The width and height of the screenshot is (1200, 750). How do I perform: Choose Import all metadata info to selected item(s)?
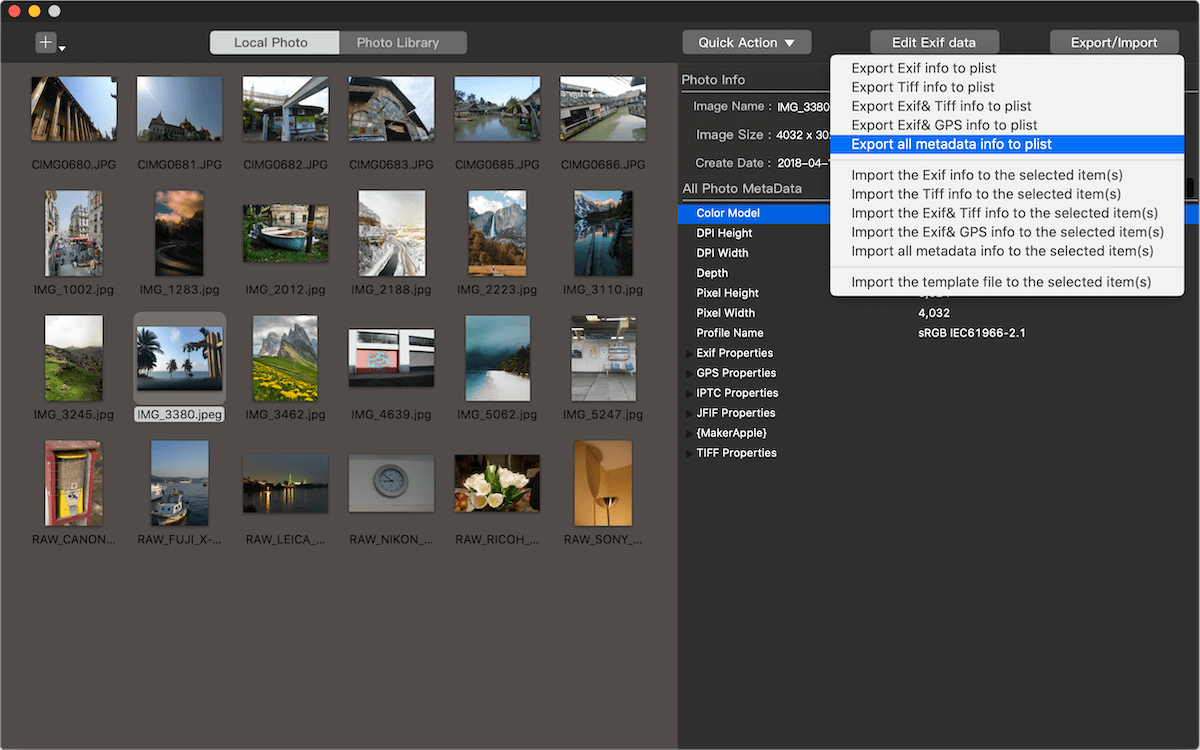tap(1007, 251)
